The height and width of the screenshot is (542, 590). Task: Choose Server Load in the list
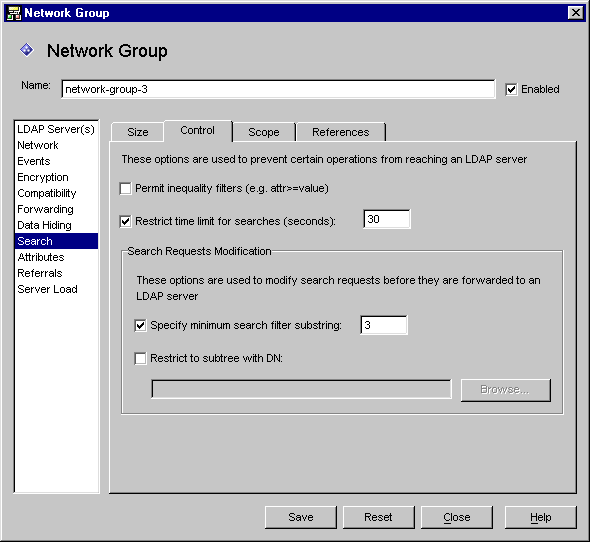[56, 289]
